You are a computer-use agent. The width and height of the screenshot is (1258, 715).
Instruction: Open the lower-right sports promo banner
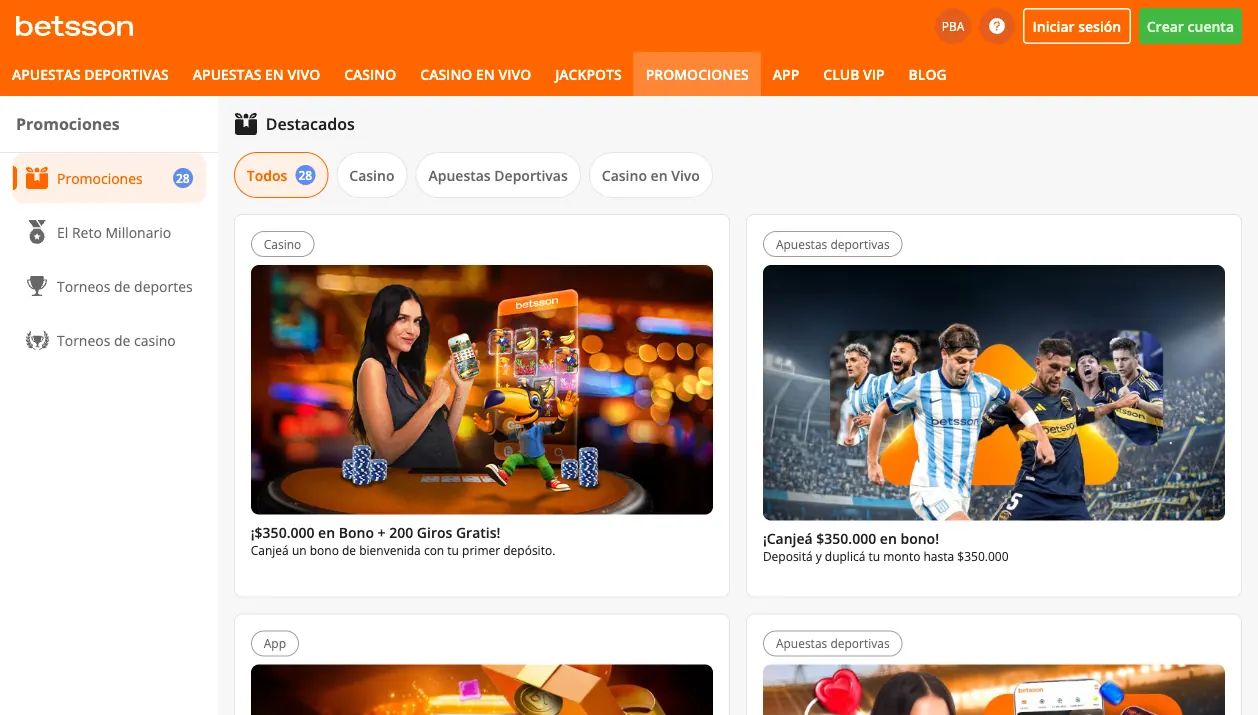(x=994, y=690)
